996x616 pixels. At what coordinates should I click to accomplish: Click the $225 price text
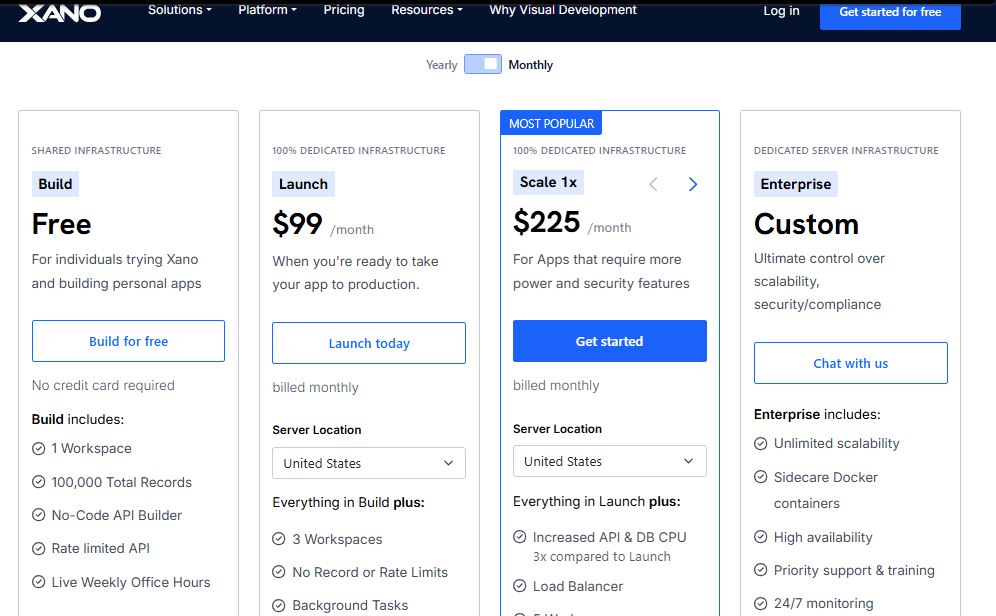click(546, 222)
